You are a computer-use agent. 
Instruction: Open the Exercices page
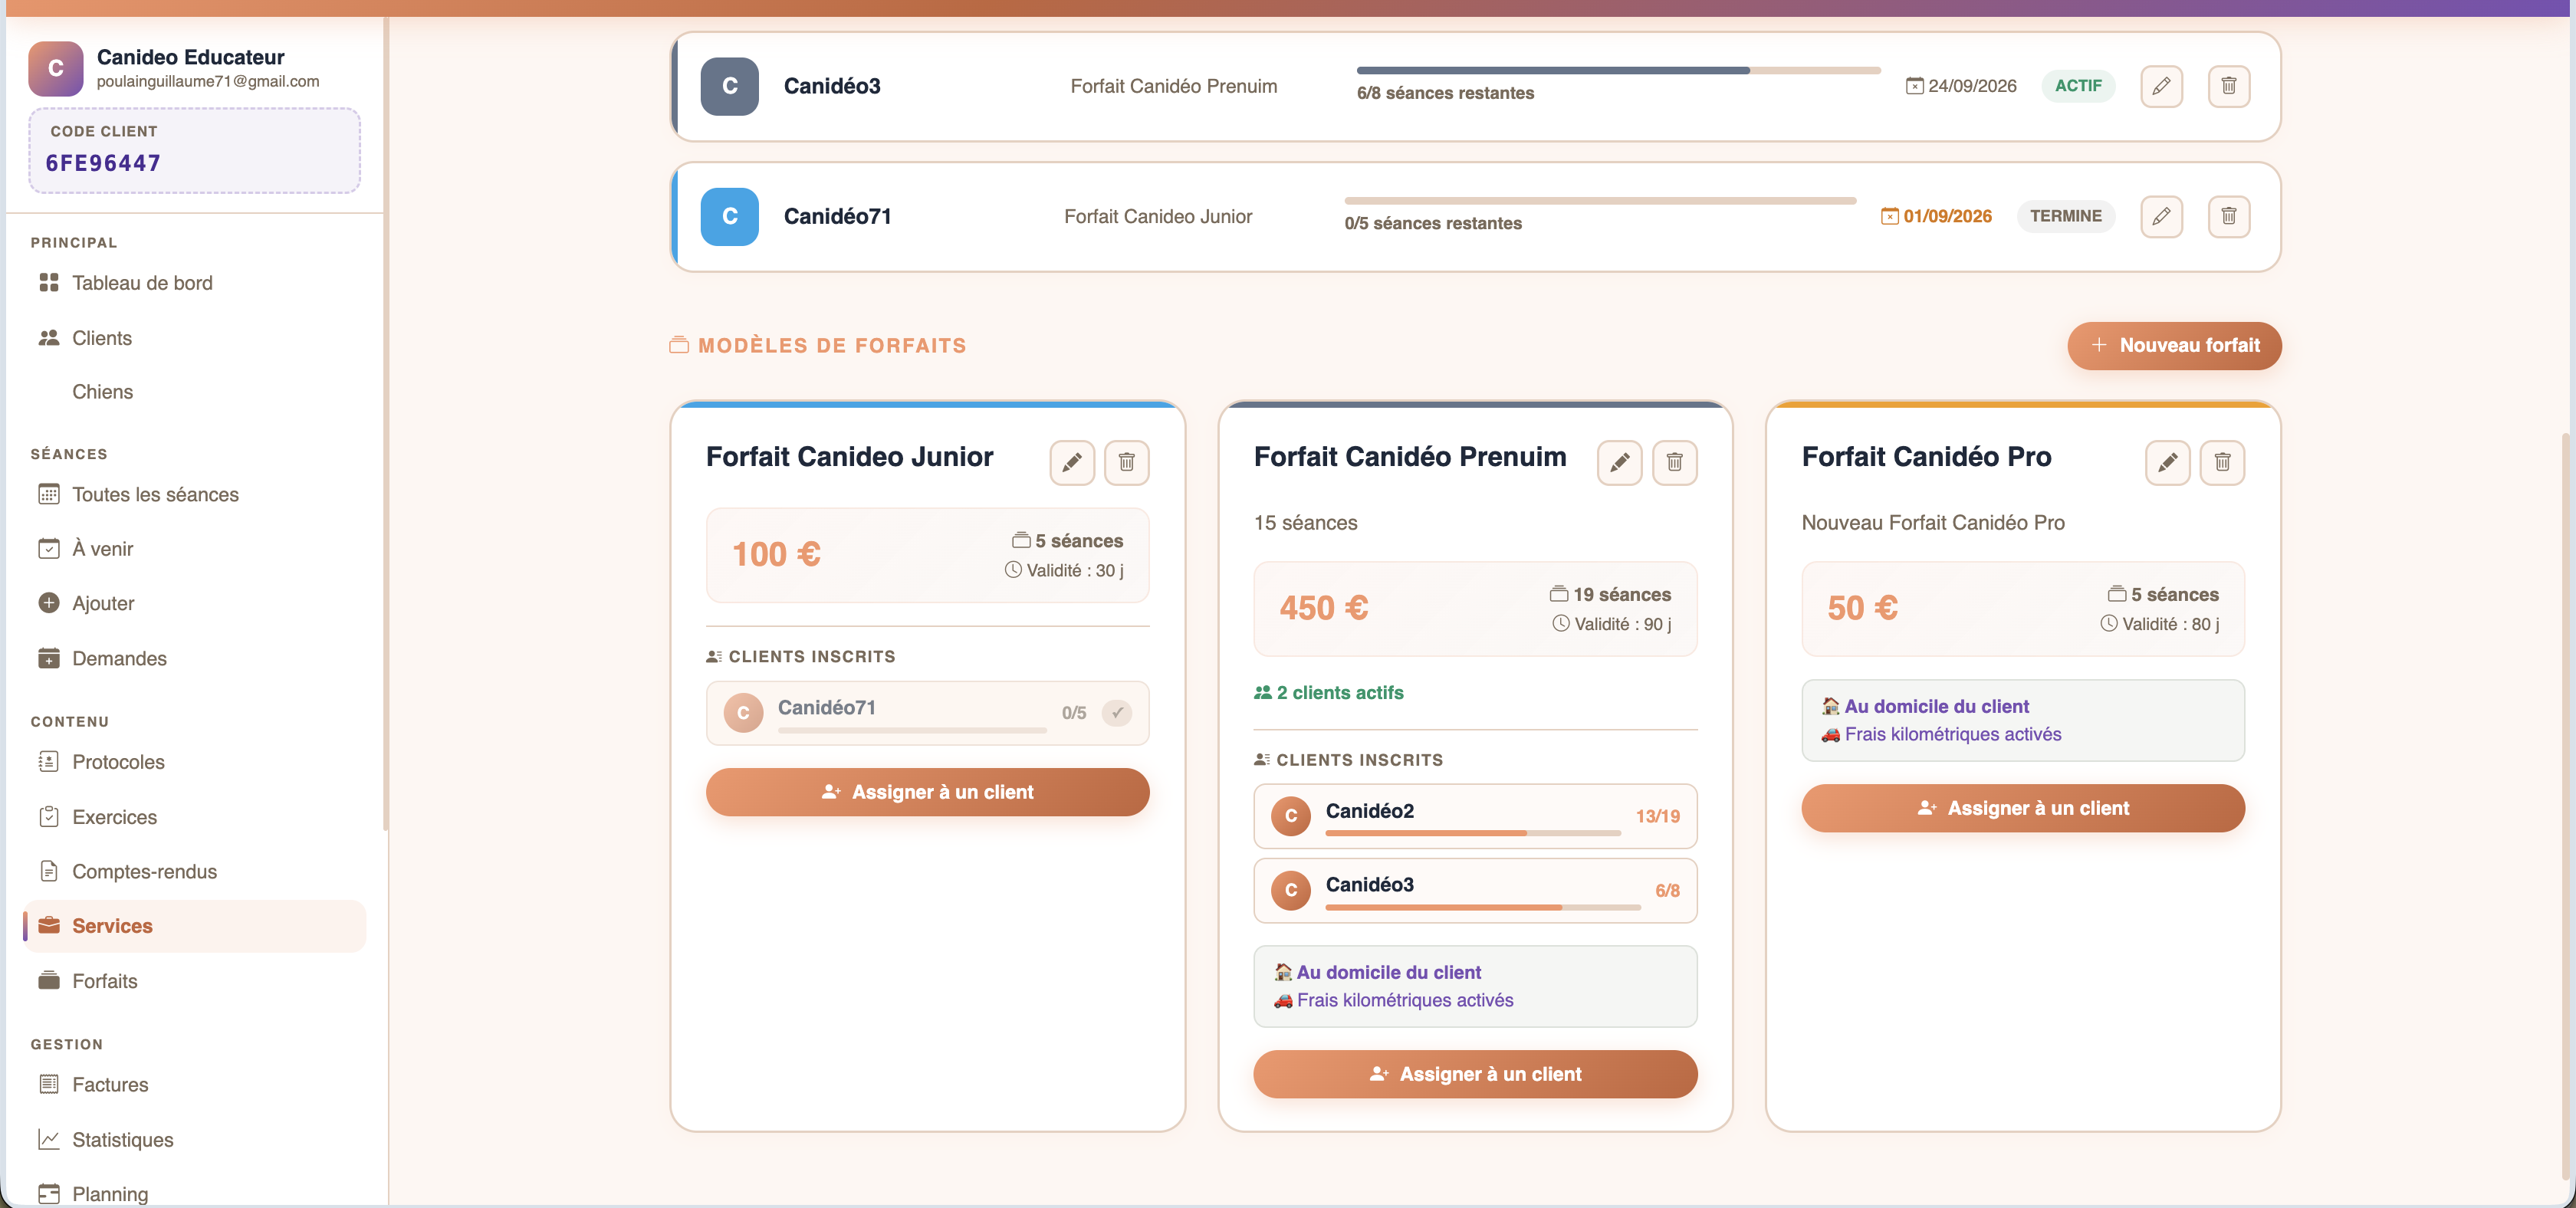pyautogui.click(x=195, y=817)
